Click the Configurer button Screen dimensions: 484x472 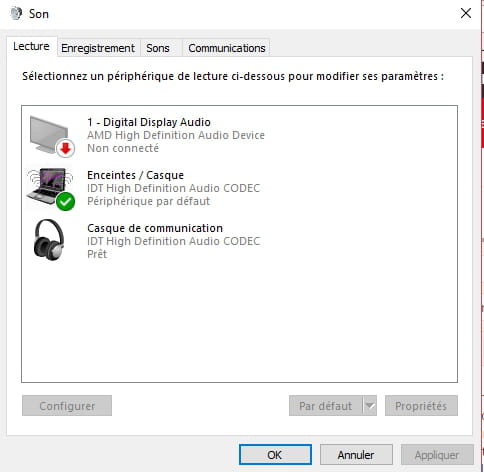(x=67, y=406)
